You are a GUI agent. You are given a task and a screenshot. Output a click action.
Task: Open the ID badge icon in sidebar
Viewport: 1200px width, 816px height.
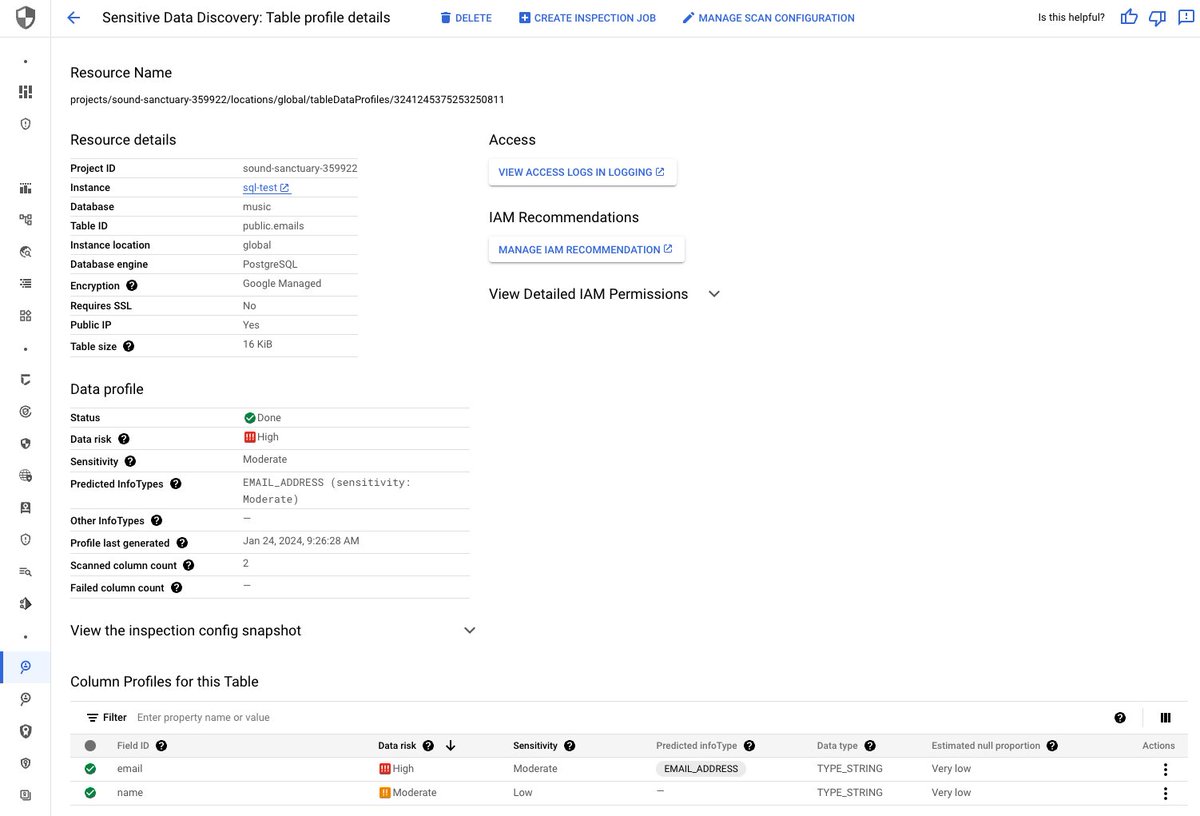(26, 508)
